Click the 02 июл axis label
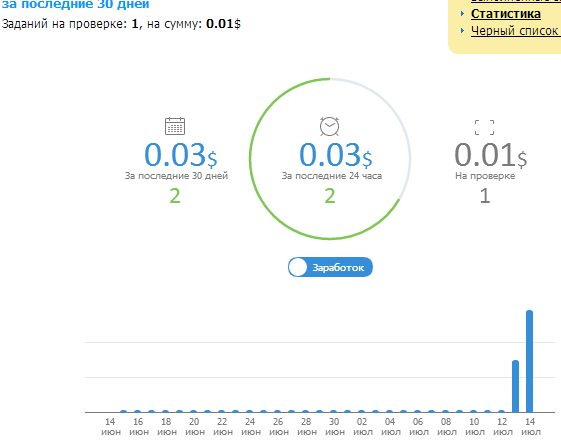This screenshot has width=561, height=442. (362, 427)
